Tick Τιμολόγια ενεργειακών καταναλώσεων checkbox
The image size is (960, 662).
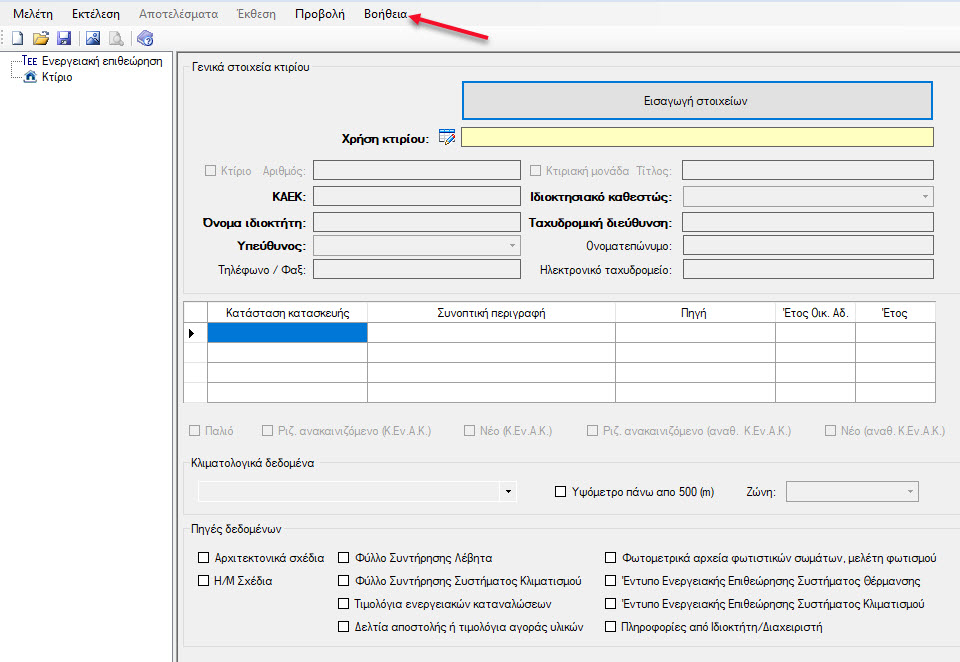[343, 603]
